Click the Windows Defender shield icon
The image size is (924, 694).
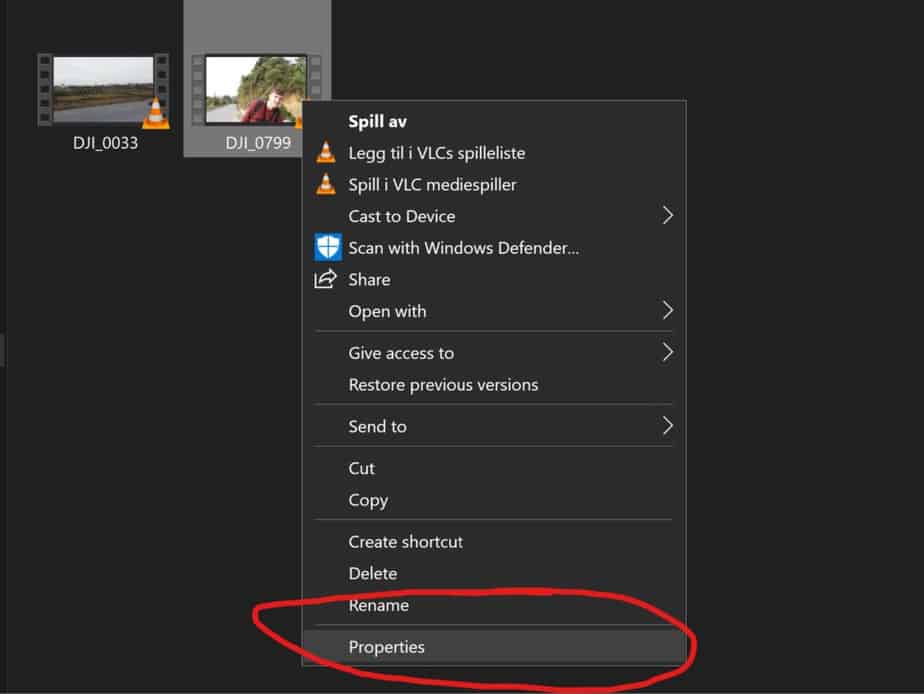click(x=328, y=247)
